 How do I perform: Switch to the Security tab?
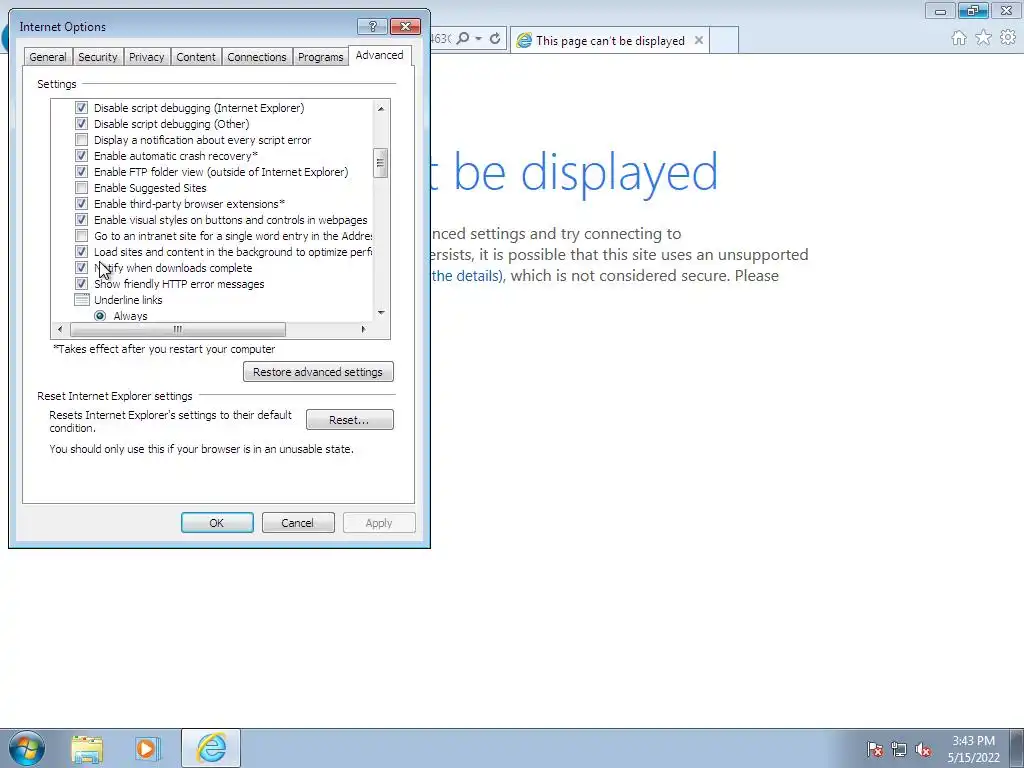coord(98,57)
